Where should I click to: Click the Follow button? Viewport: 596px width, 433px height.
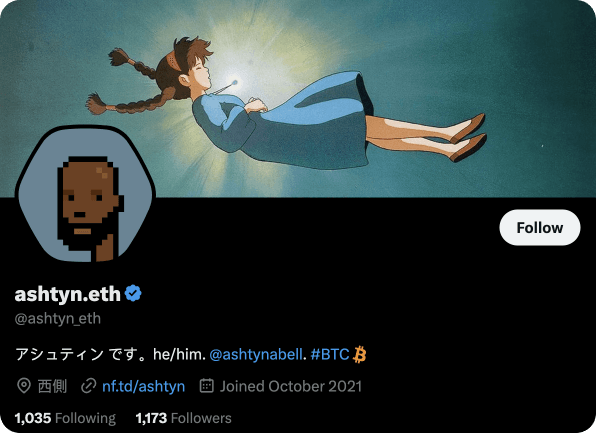click(x=540, y=227)
